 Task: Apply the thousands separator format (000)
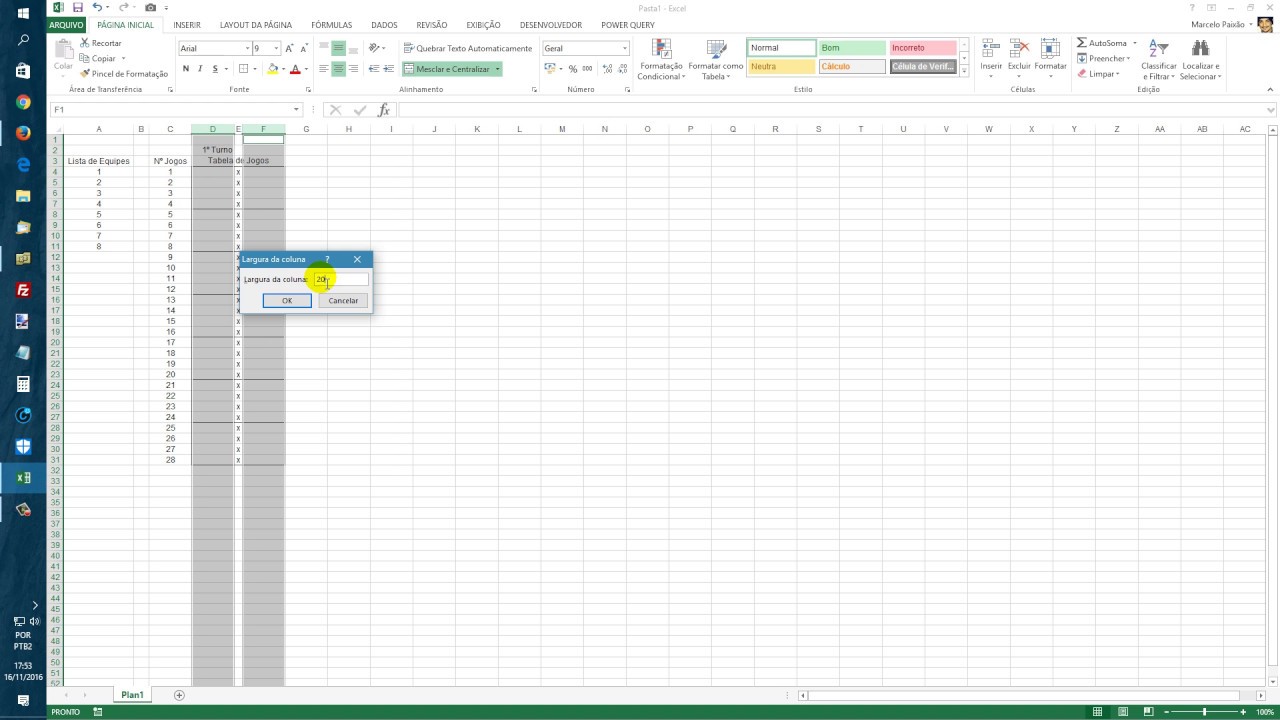(587, 69)
